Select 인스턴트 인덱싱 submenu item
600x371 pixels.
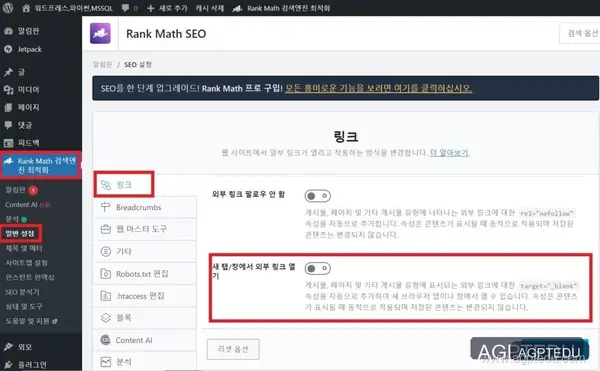pyautogui.click(x=29, y=277)
